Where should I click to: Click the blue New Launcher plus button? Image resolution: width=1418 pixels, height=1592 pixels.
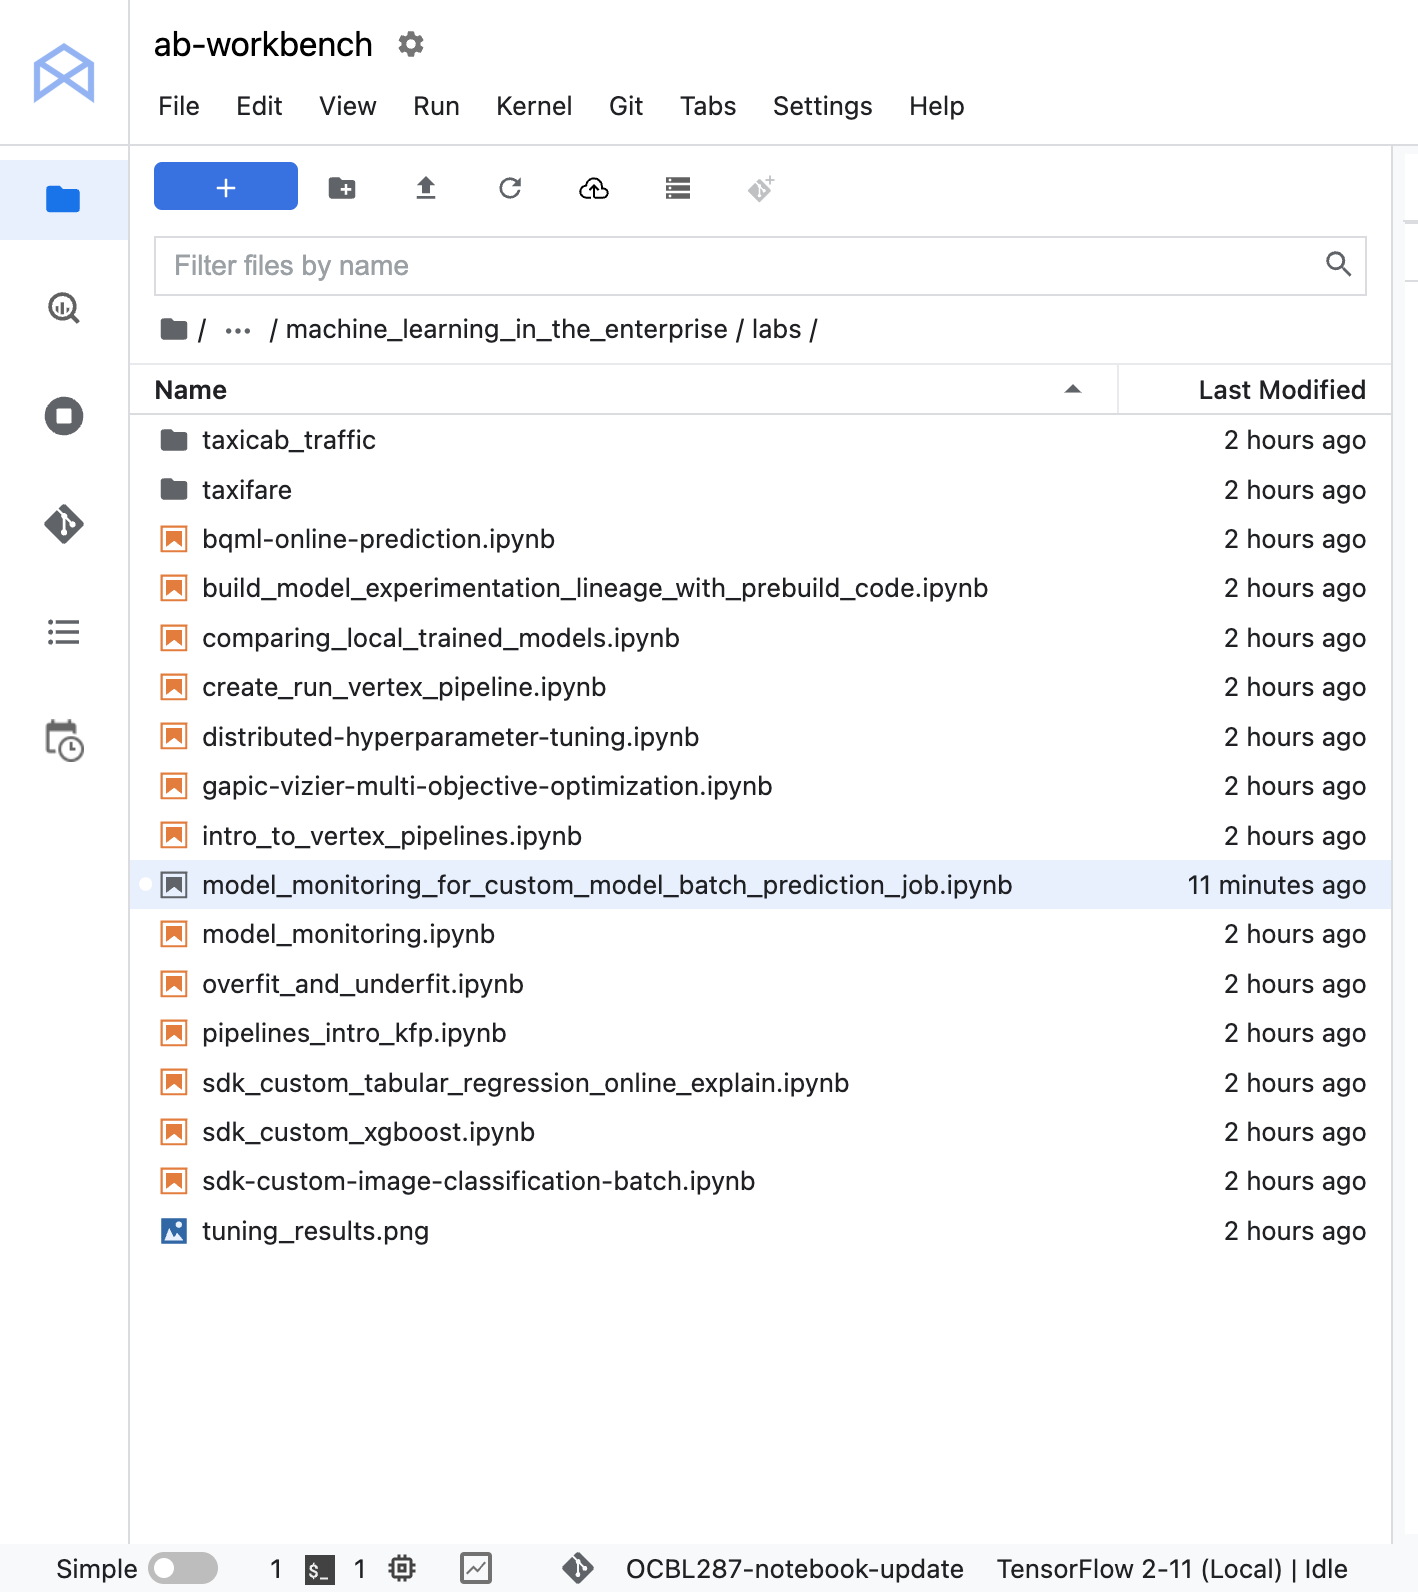[x=225, y=187]
